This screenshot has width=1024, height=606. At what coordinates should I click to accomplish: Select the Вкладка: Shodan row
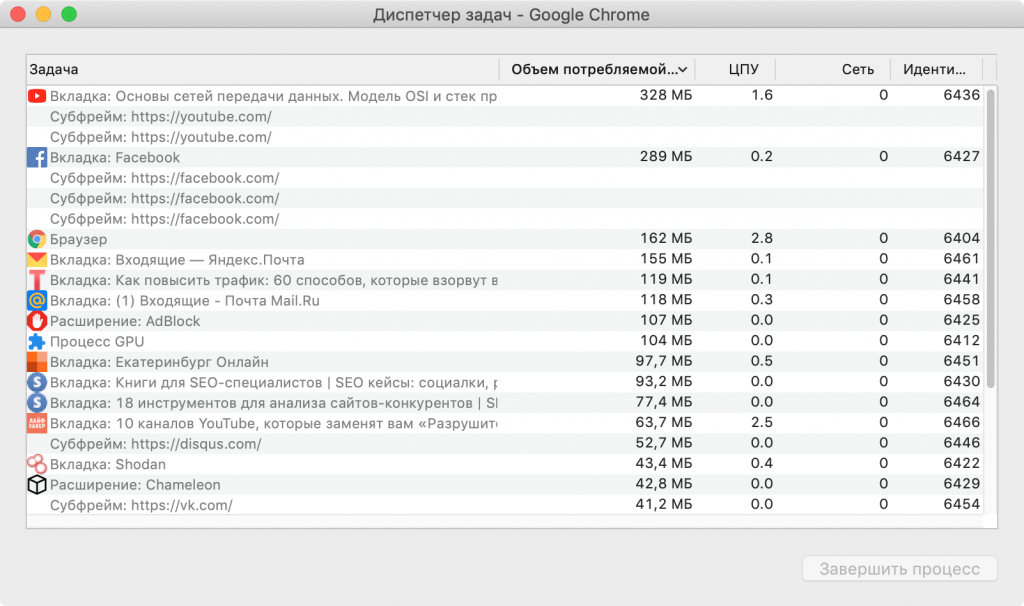pos(505,464)
